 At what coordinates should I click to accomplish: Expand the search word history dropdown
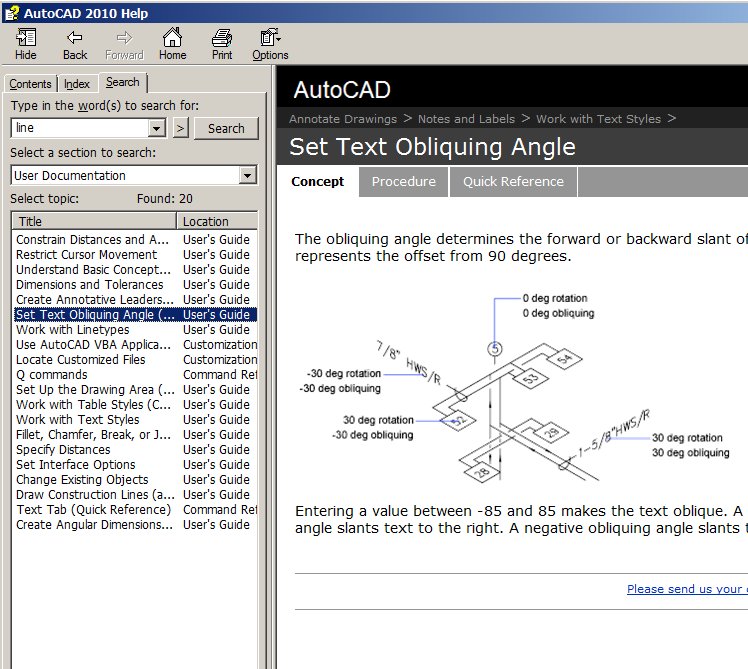[x=156, y=128]
